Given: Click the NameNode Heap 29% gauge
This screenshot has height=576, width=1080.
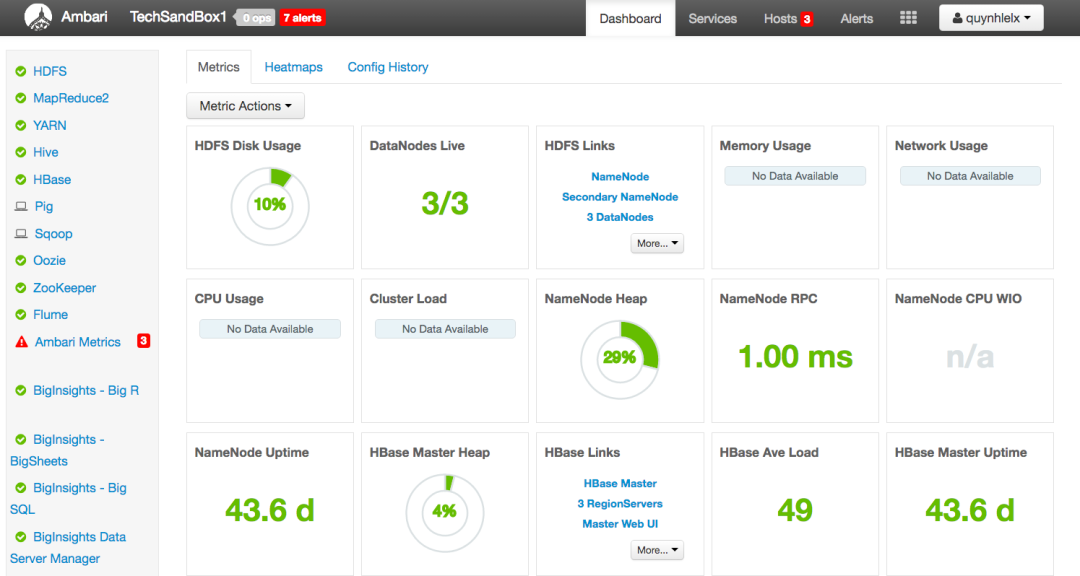Looking at the screenshot, I should [x=620, y=358].
